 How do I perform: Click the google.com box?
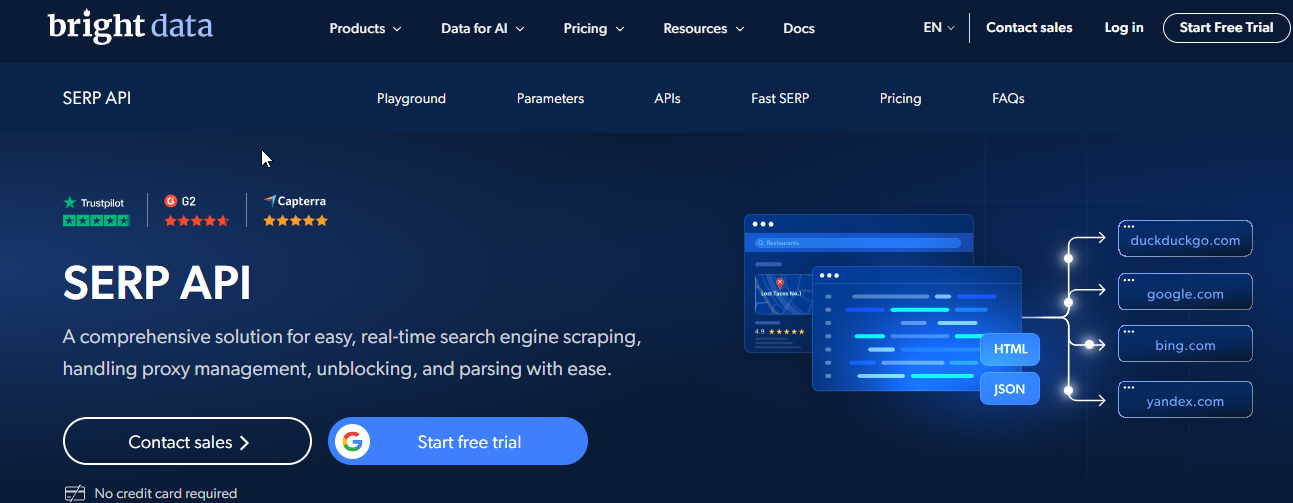point(1185,292)
